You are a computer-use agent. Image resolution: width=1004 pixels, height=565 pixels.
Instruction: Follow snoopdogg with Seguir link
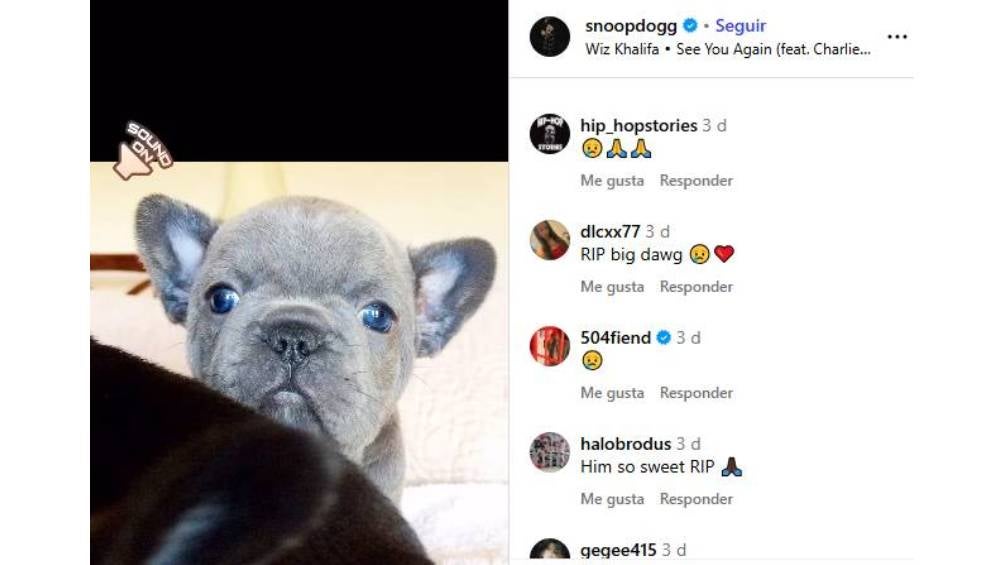click(x=740, y=26)
